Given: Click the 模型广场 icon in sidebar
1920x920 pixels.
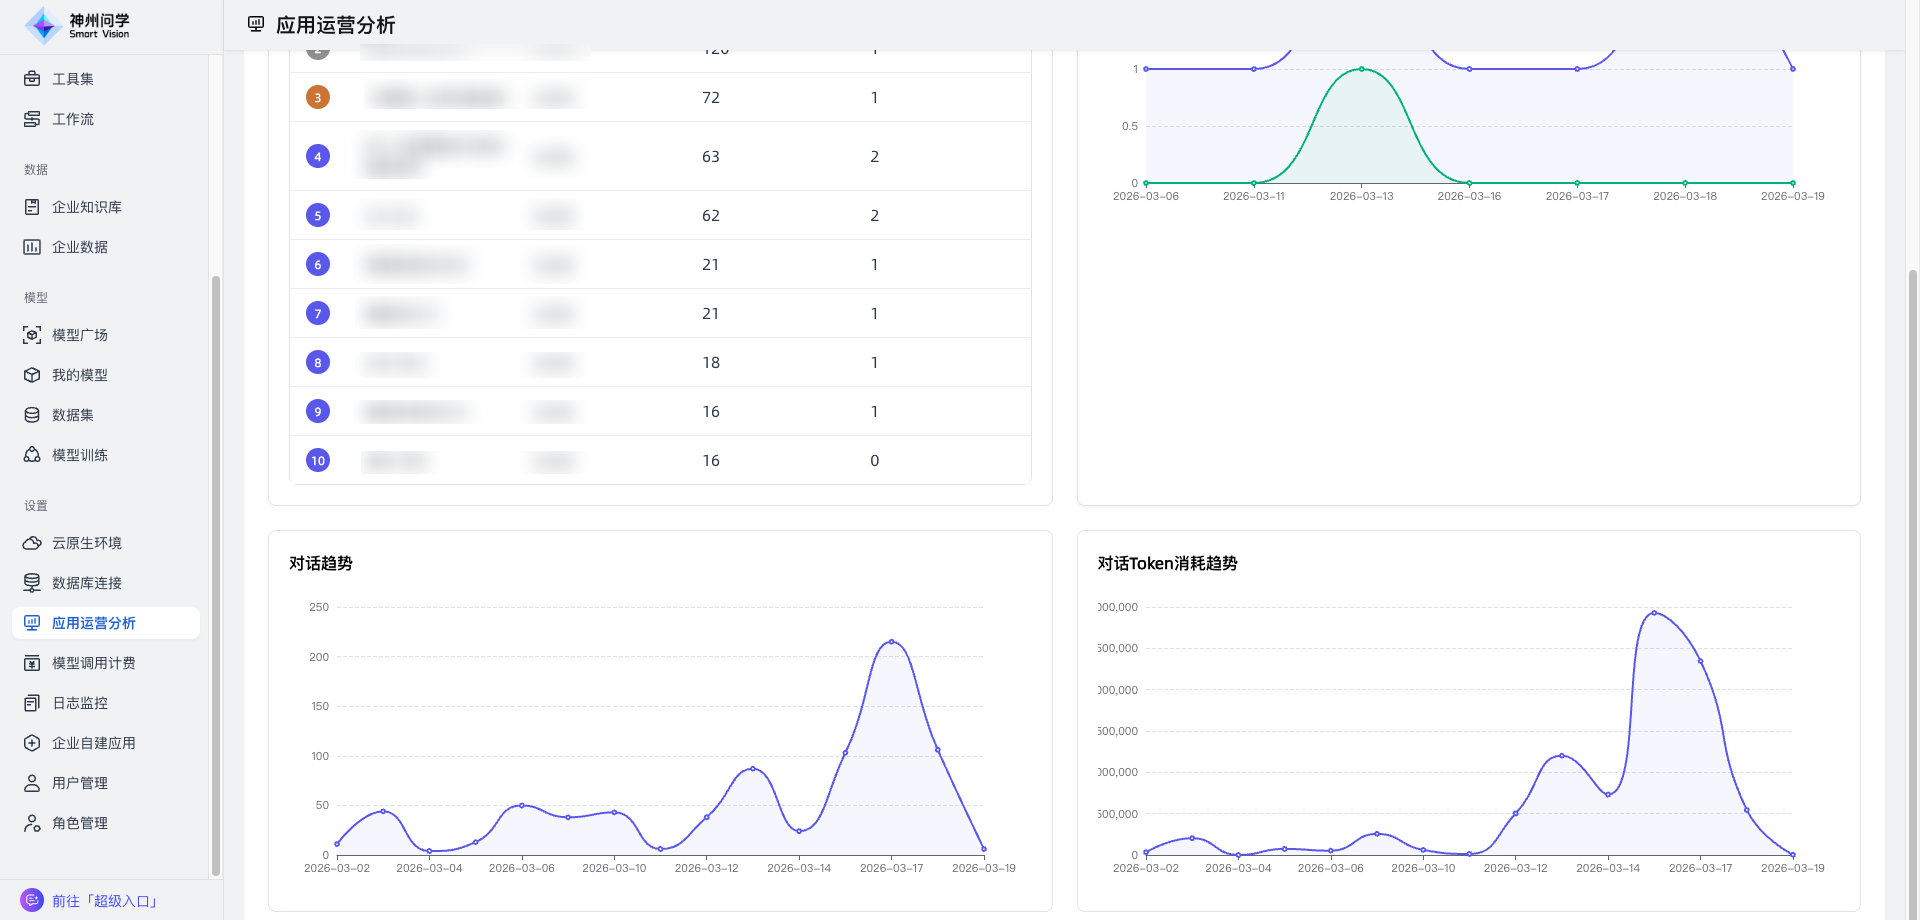Looking at the screenshot, I should click(x=32, y=335).
